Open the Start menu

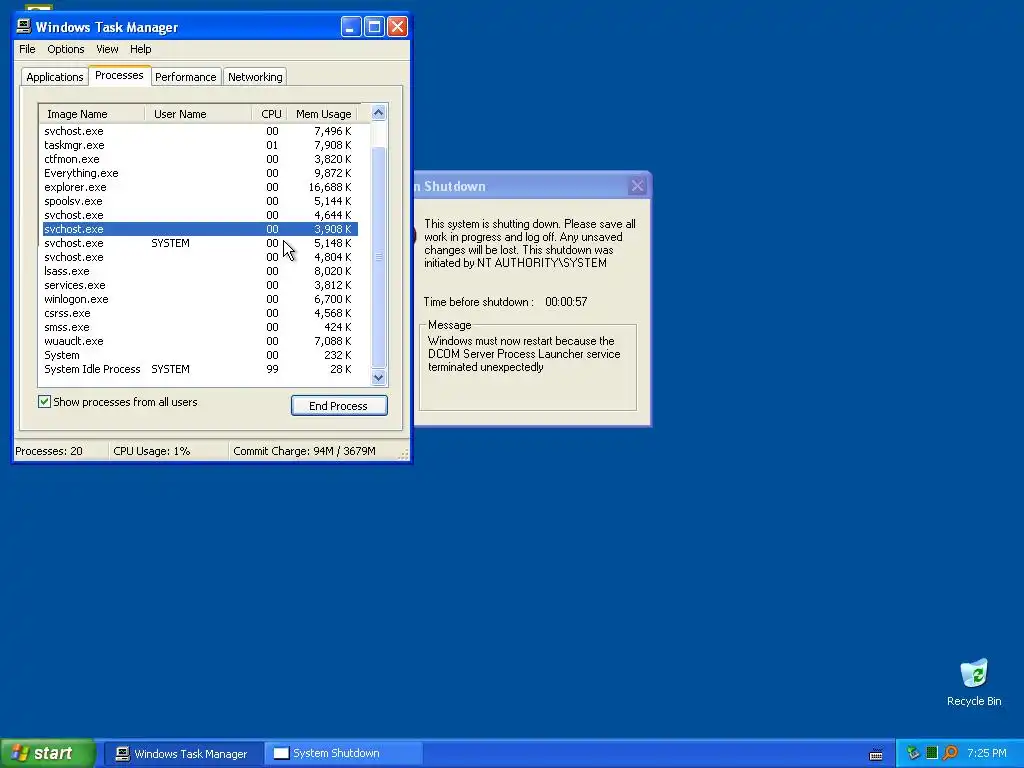pyautogui.click(x=48, y=753)
